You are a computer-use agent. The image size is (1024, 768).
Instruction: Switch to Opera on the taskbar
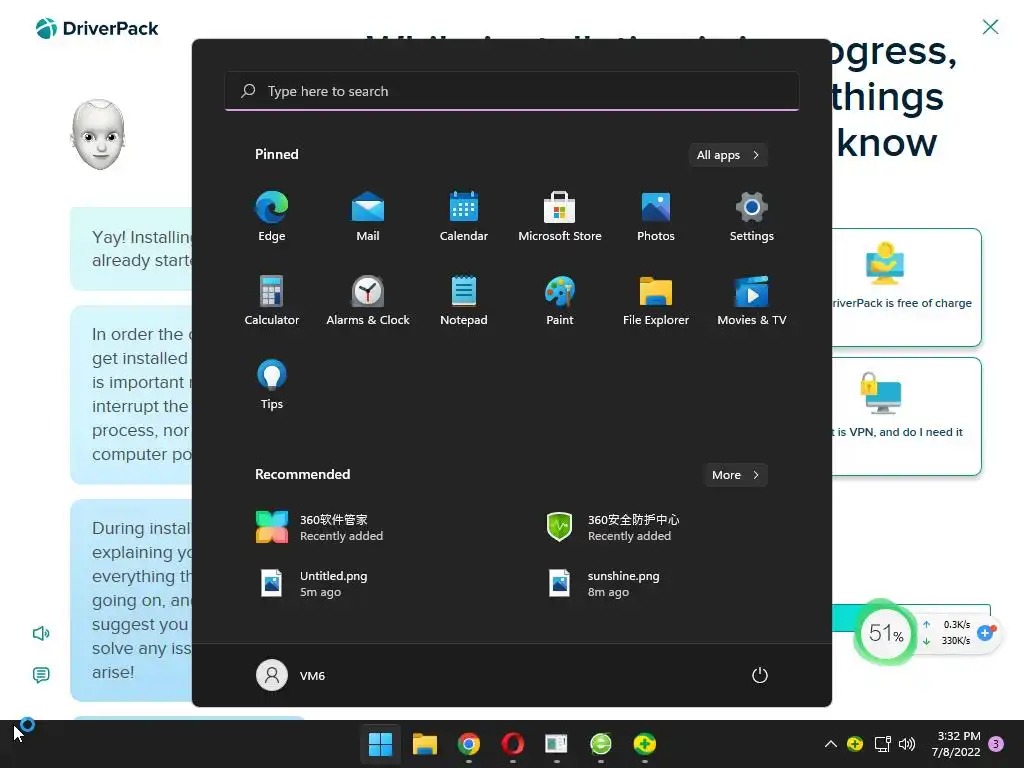click(513, 744)
